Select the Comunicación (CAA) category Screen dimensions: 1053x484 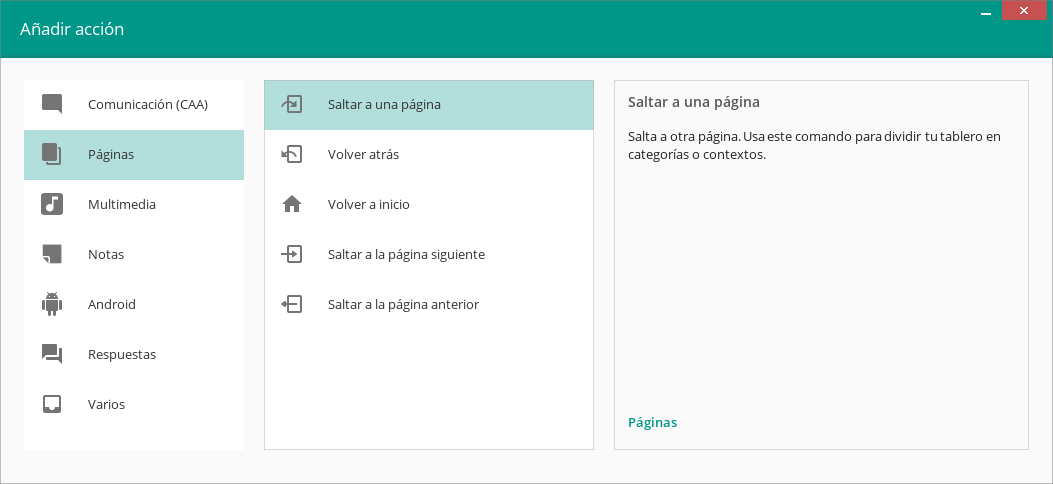pos(134,105)
